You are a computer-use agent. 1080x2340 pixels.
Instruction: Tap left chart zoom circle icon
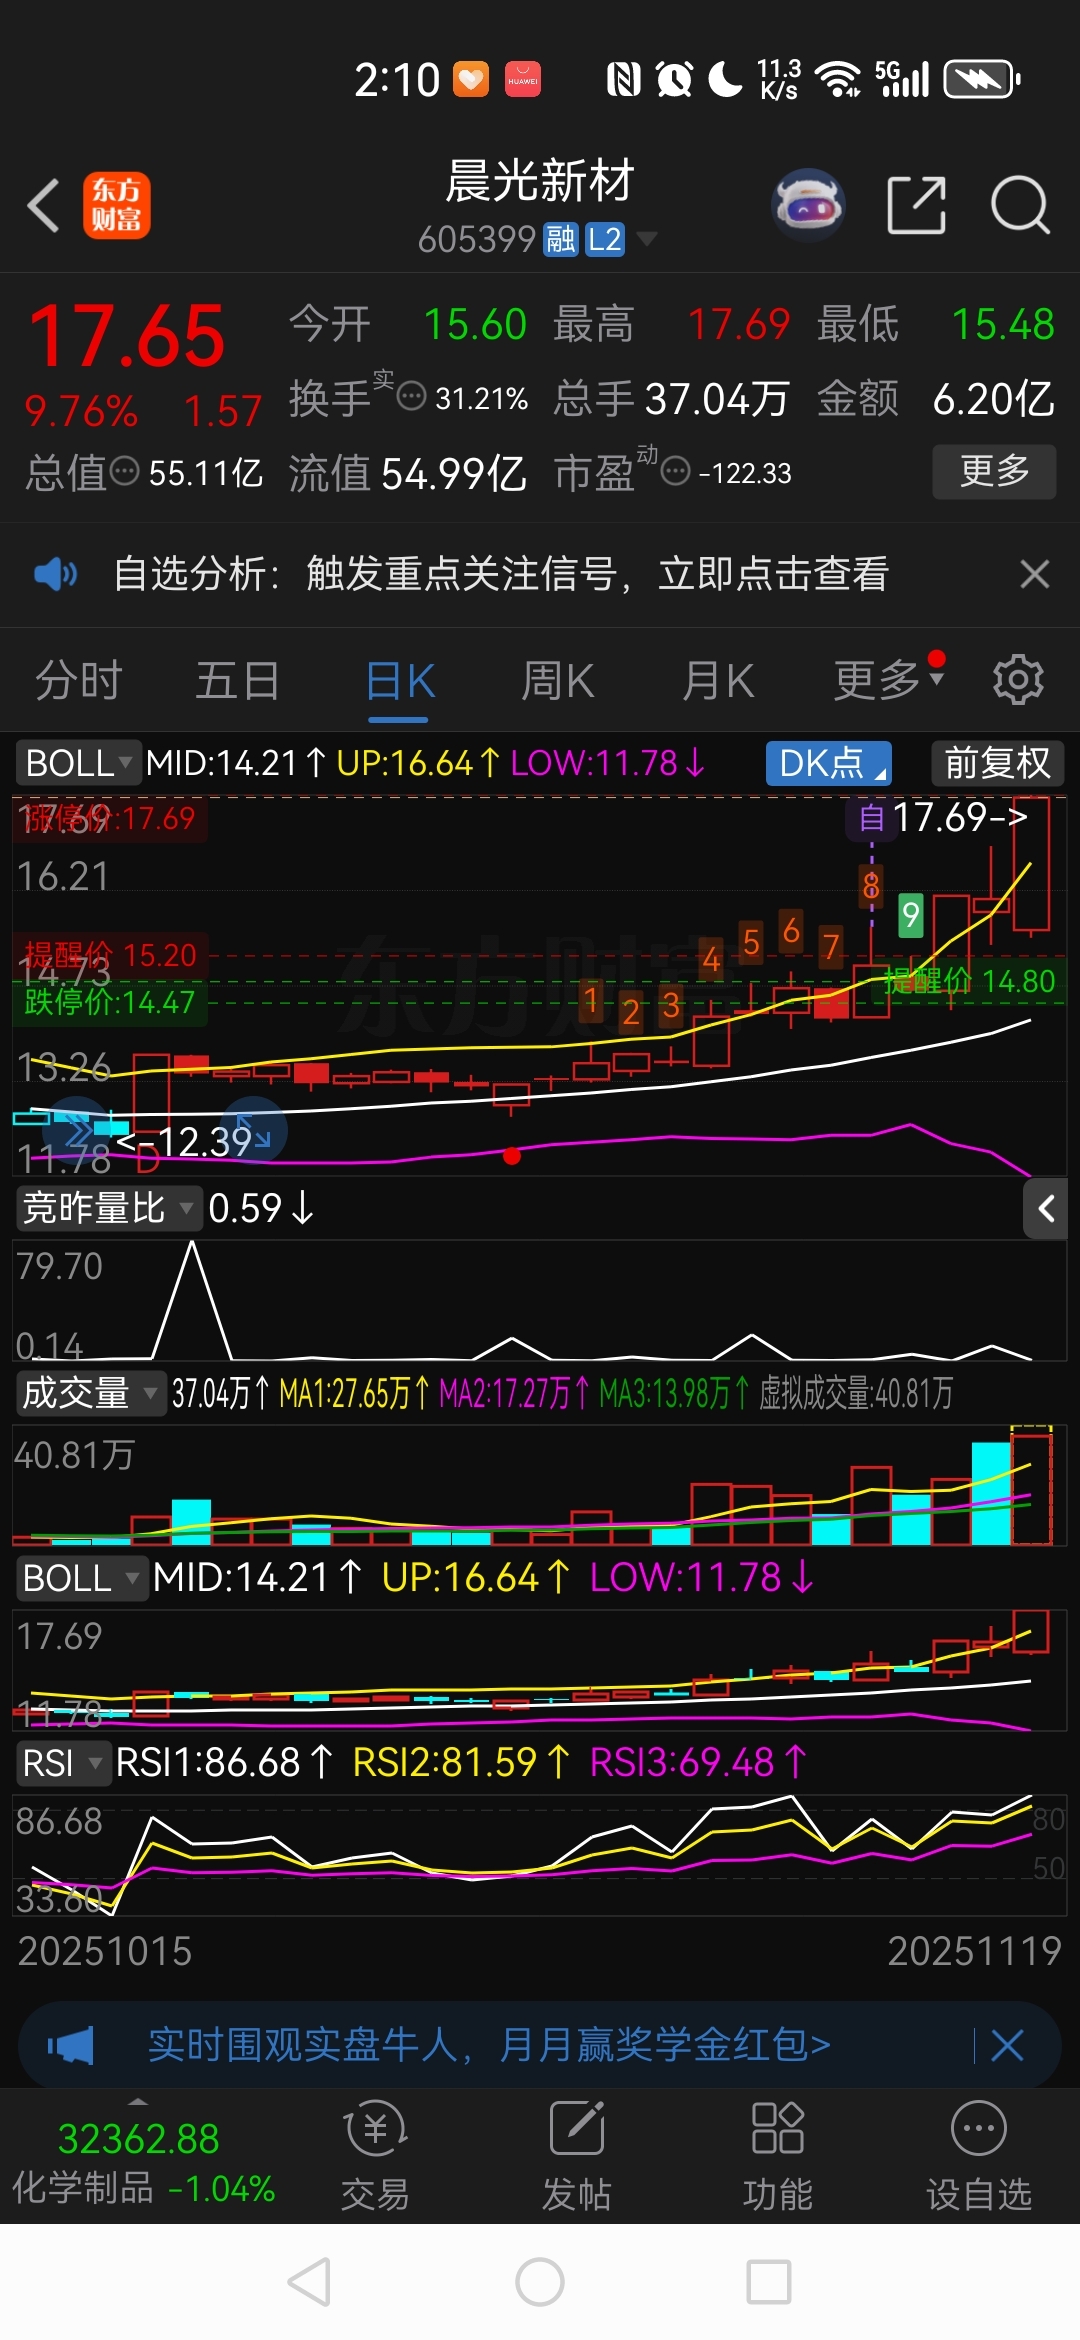78,1131
